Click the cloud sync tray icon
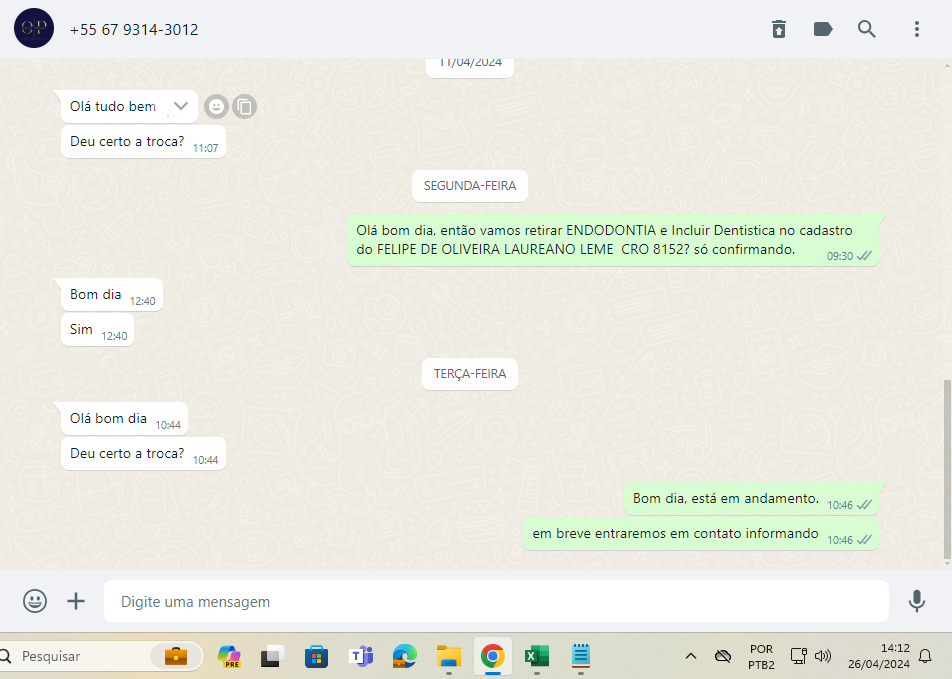 [x=722, y=657]
